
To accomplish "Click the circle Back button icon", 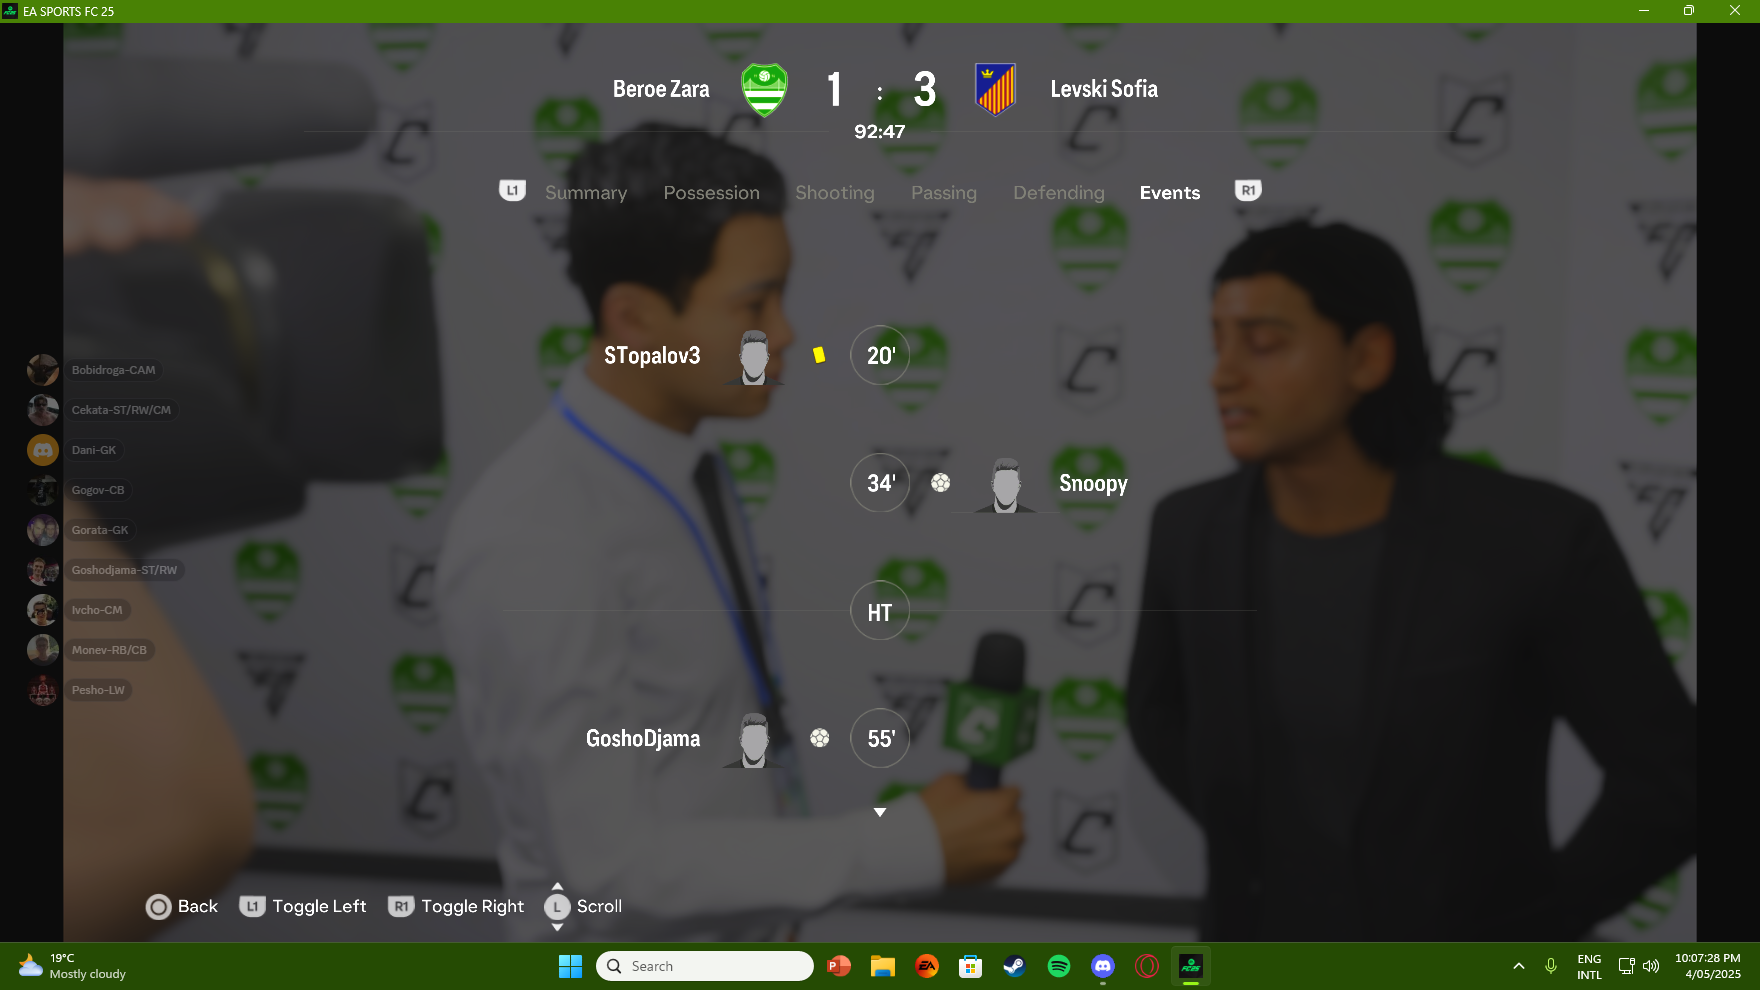I will [x=158, y=907].
